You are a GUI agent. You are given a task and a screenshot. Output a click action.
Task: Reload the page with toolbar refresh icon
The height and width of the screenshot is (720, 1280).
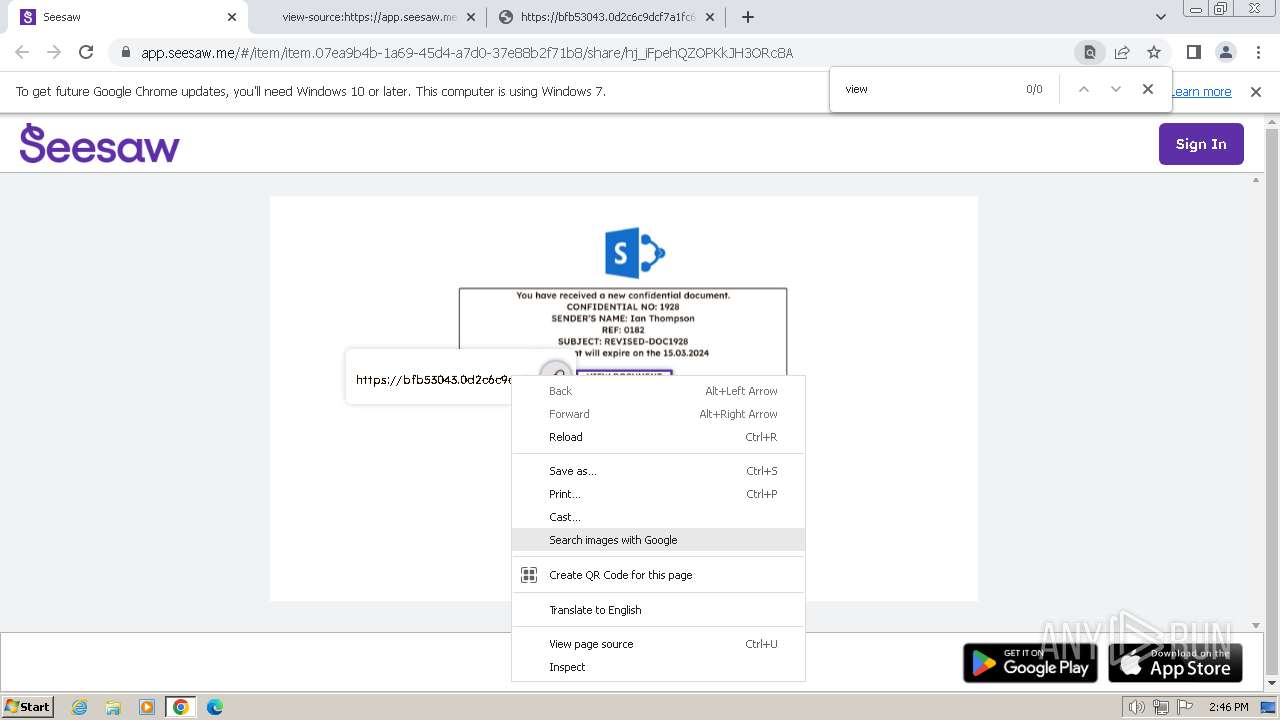86,52
